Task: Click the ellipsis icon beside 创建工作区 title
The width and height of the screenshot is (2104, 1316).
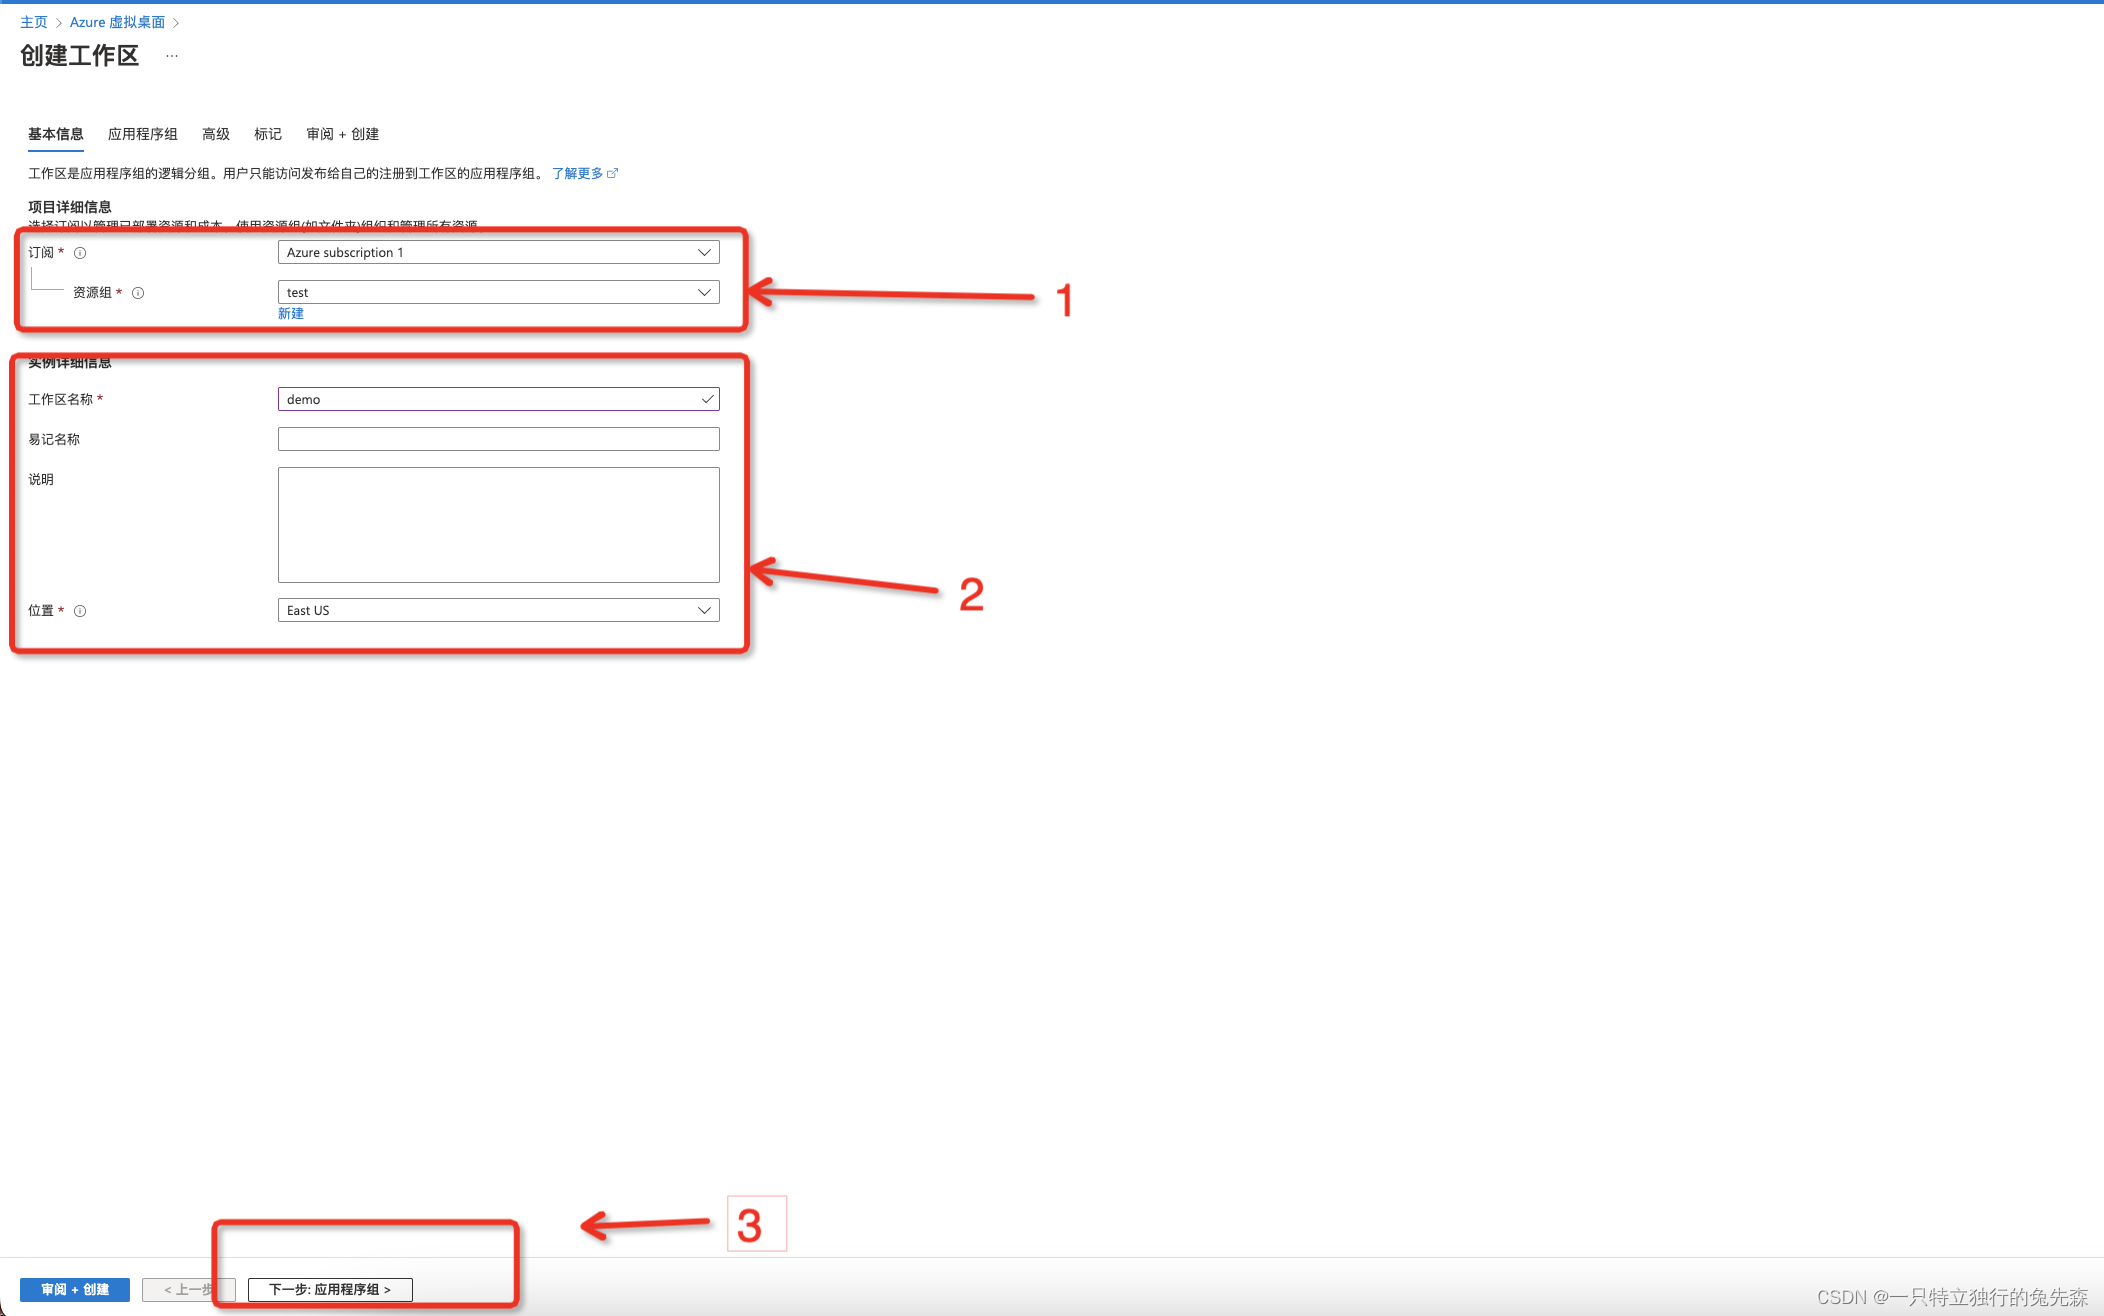Action: click(172, 56)
